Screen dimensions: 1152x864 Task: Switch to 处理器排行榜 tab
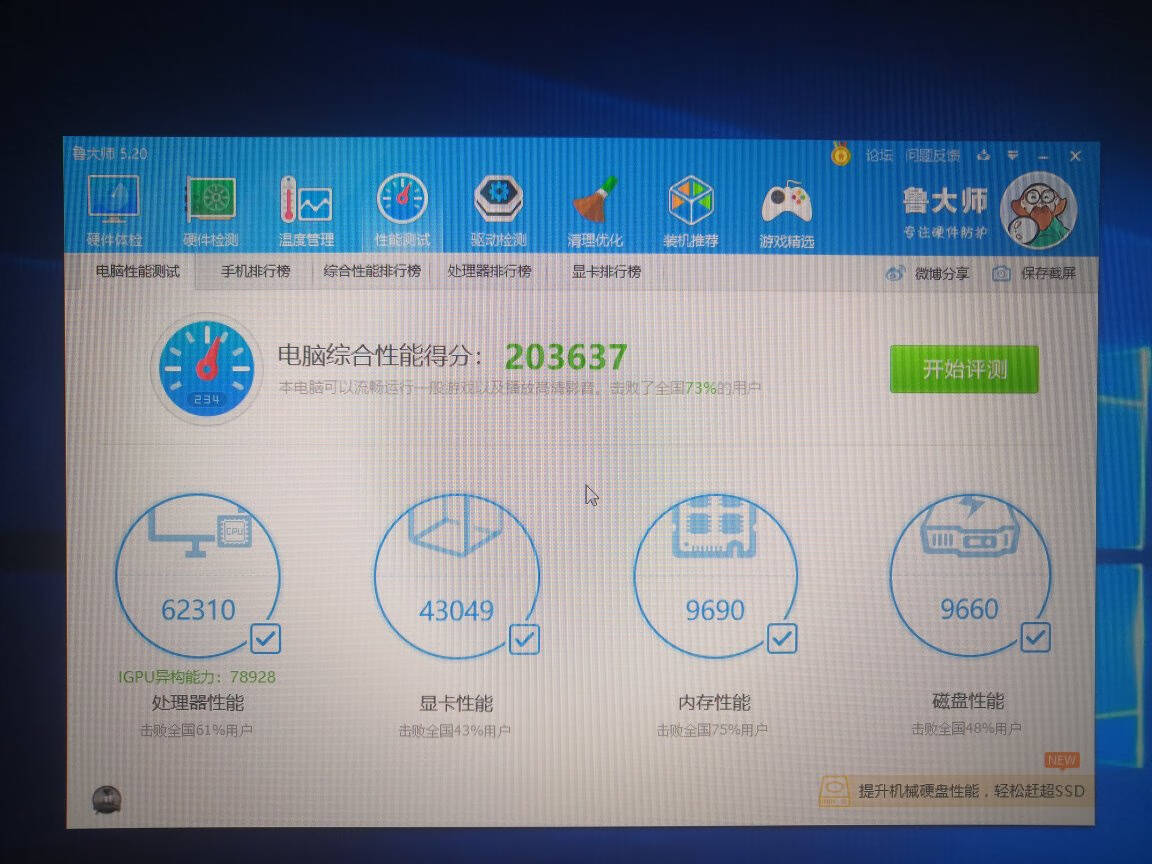(x=489, y=271)
